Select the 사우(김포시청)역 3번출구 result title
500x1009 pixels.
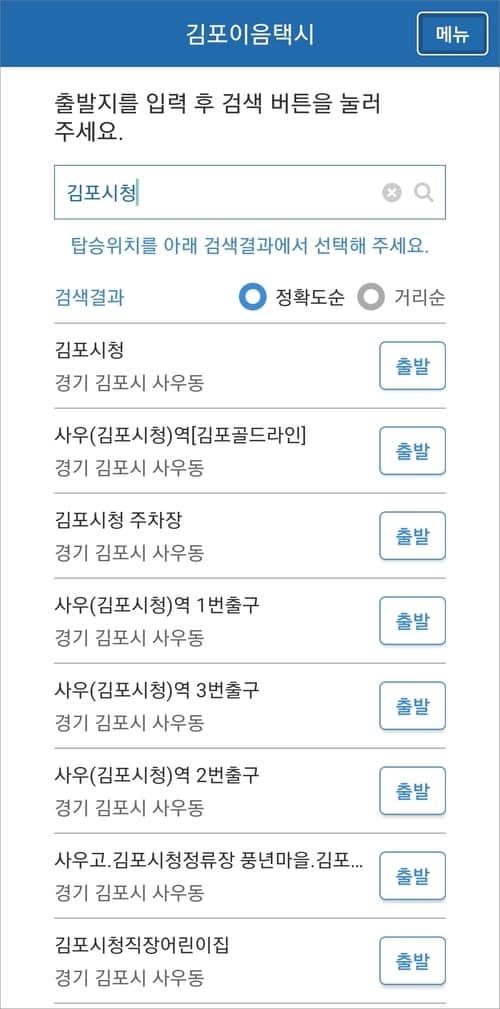(158, 690)
